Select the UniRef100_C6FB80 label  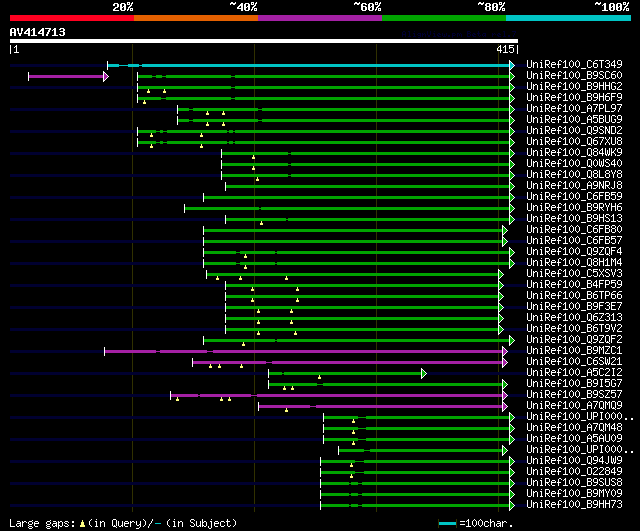pos(574,229)
